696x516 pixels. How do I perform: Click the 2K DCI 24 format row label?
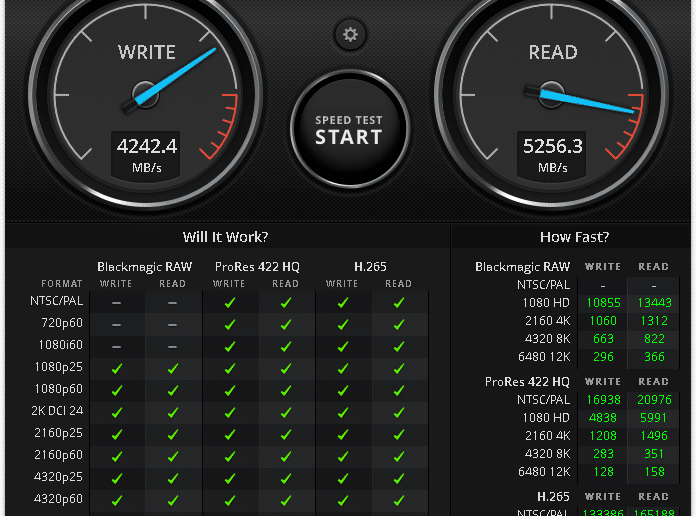pyautogui.click(x=57, y=411)
